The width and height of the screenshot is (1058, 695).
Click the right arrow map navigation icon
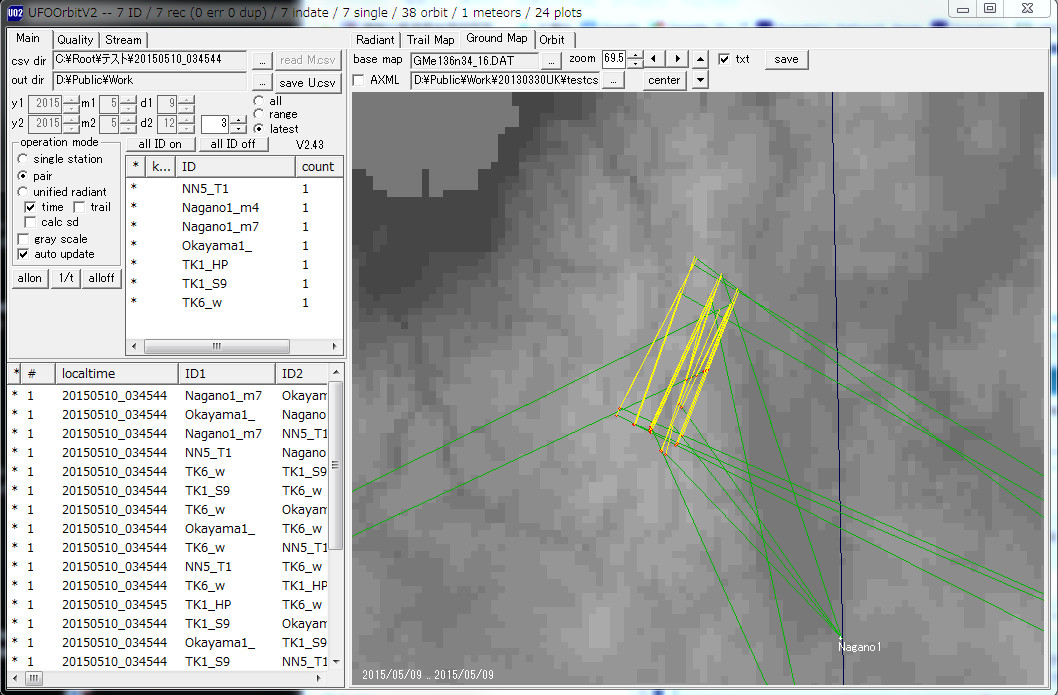(x=676, y=58)
